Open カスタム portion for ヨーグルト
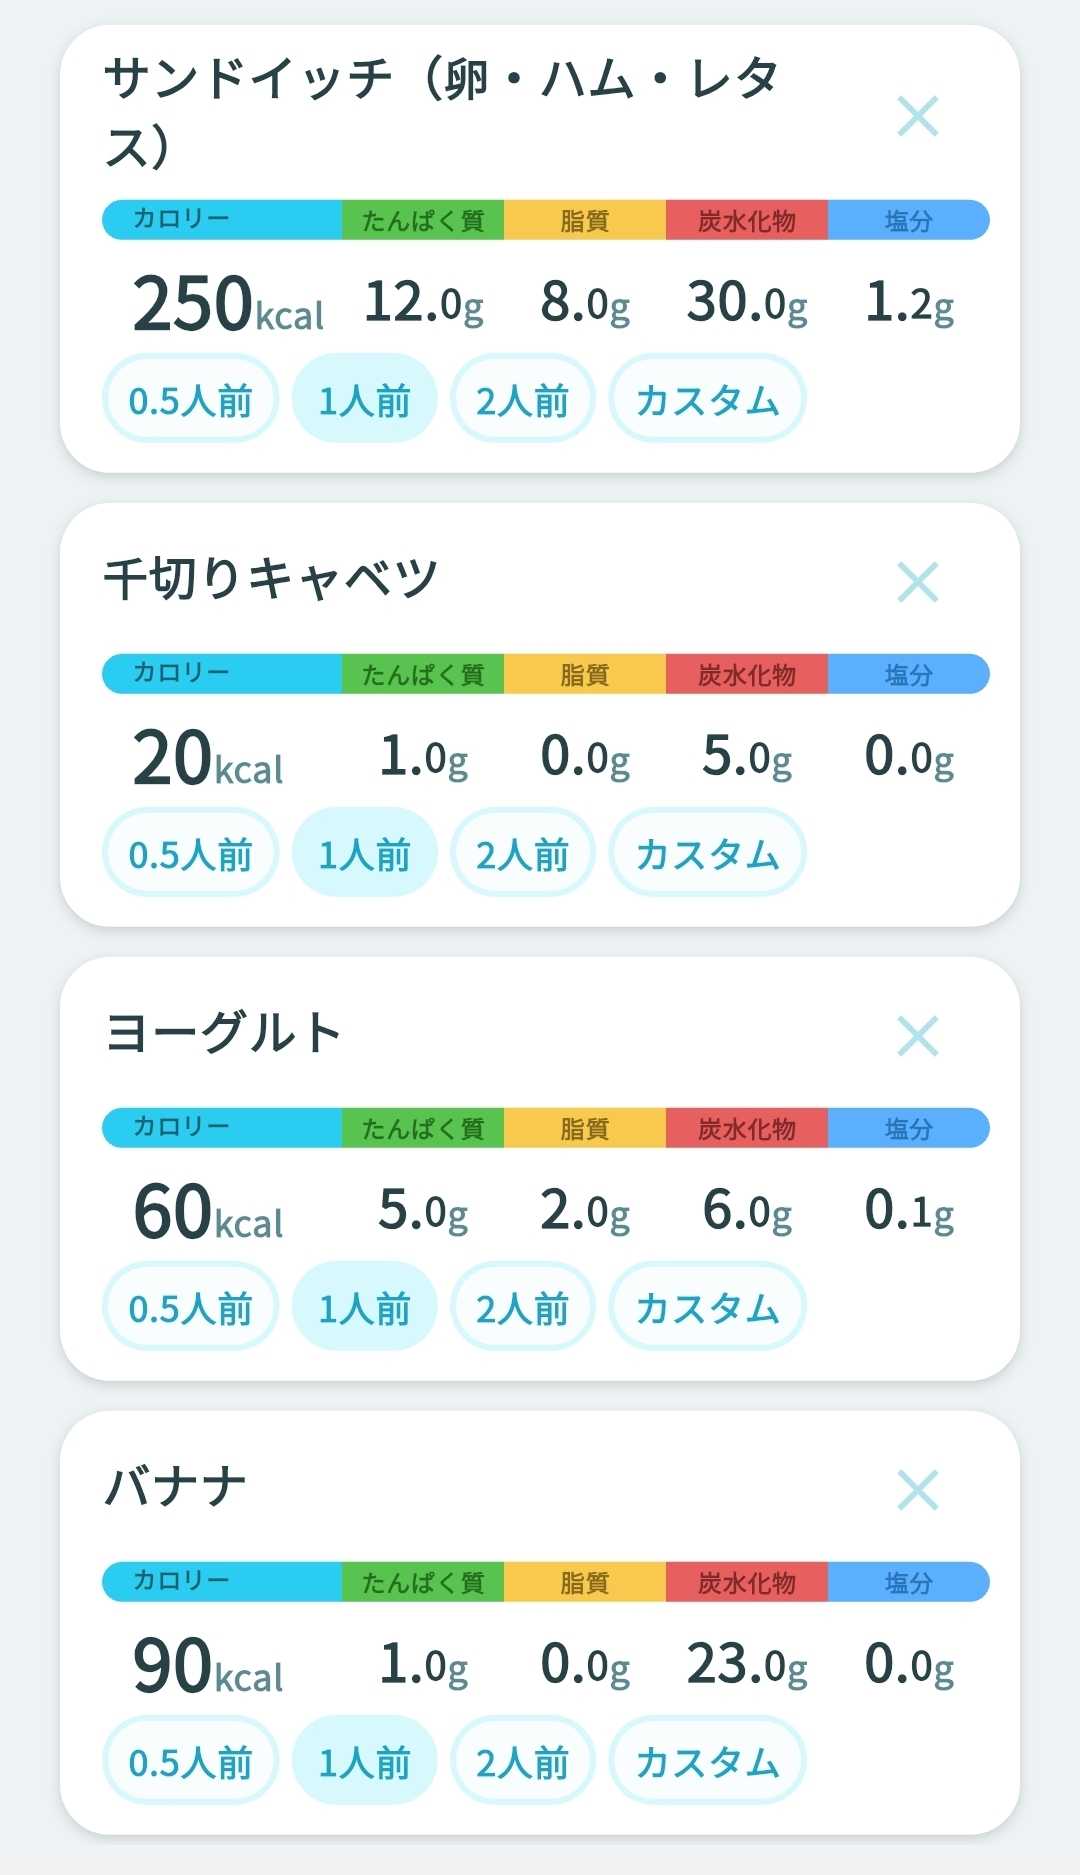 (707, 1307)
